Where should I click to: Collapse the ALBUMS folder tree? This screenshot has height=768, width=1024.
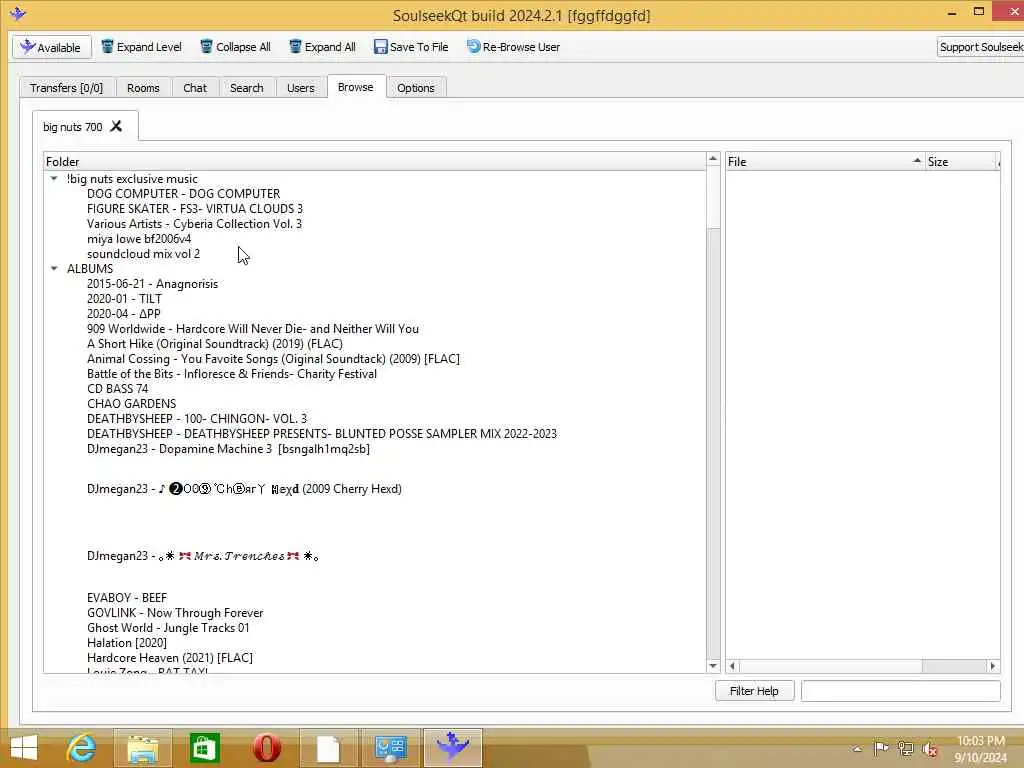54,268
